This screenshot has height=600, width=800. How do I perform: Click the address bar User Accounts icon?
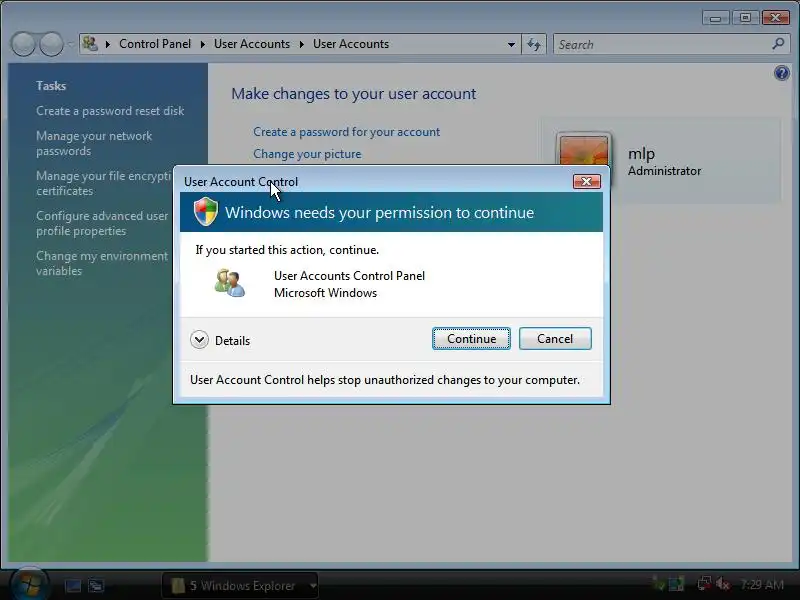pos(90,44)
